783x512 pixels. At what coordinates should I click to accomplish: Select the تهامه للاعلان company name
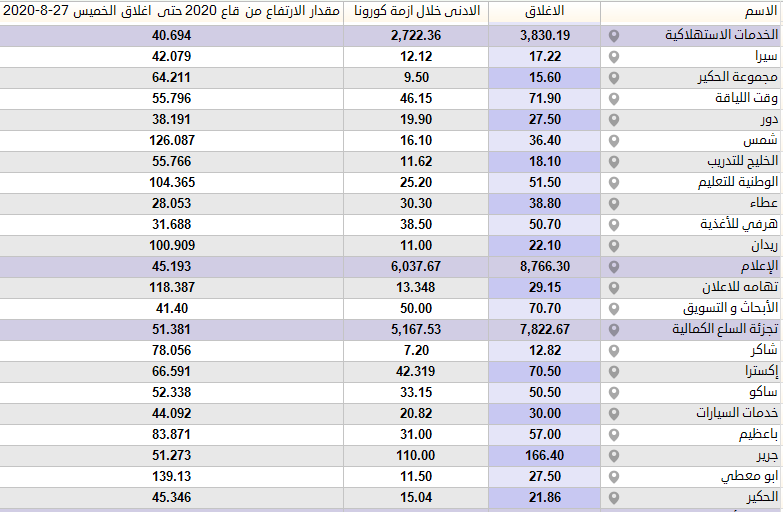click(x=740, y=287)
